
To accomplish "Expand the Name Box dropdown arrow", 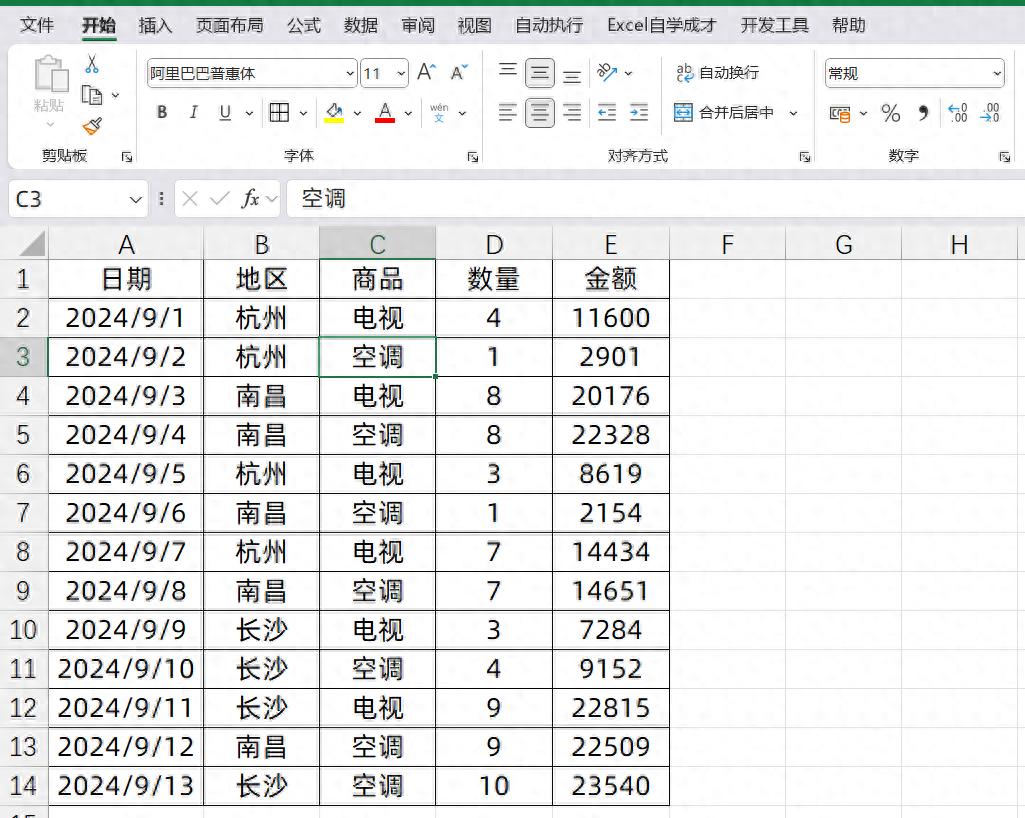I will (x=135, y=199).
